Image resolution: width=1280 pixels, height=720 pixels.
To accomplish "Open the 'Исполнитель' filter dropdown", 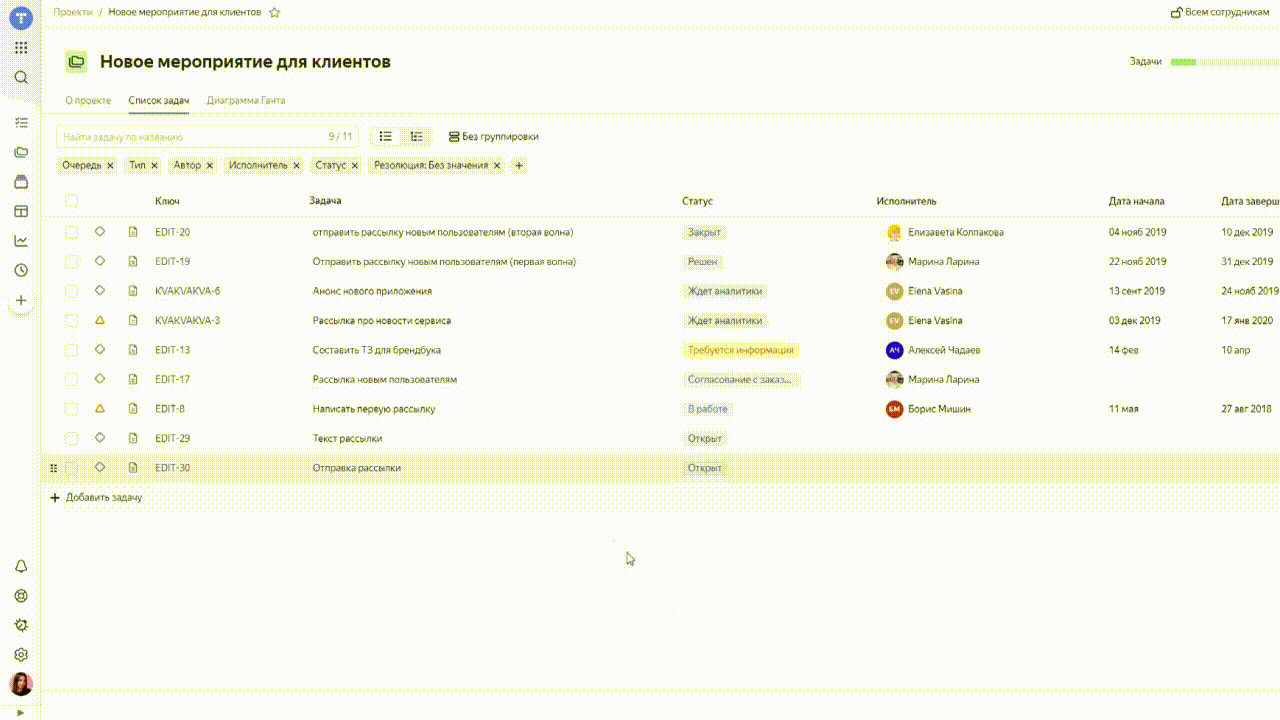I will point(257,165).
